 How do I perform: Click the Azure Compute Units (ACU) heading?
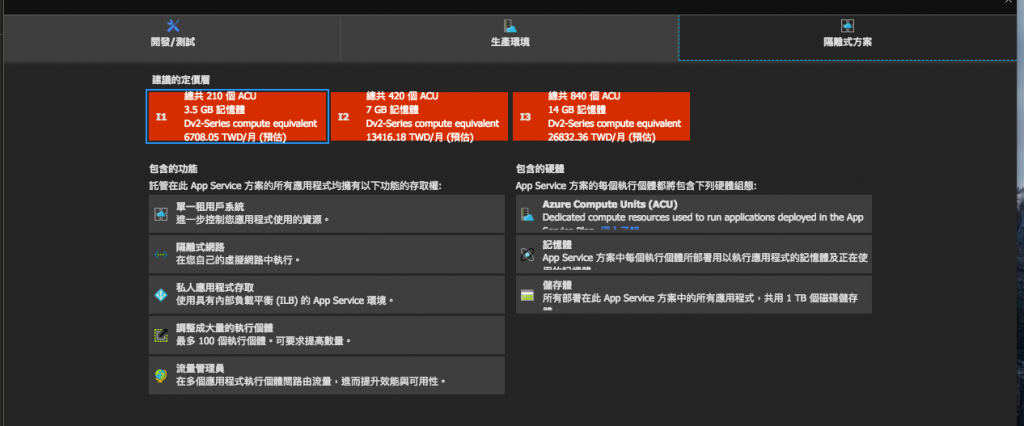[x=610, y=204]
